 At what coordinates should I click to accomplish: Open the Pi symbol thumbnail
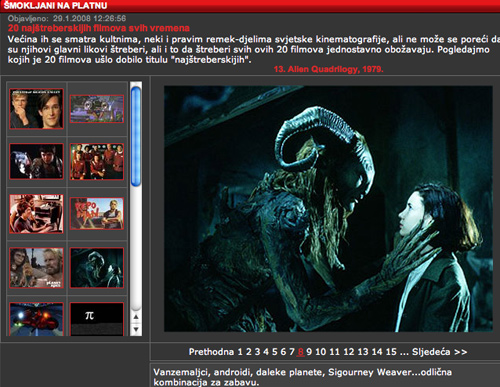click(97, 319)
